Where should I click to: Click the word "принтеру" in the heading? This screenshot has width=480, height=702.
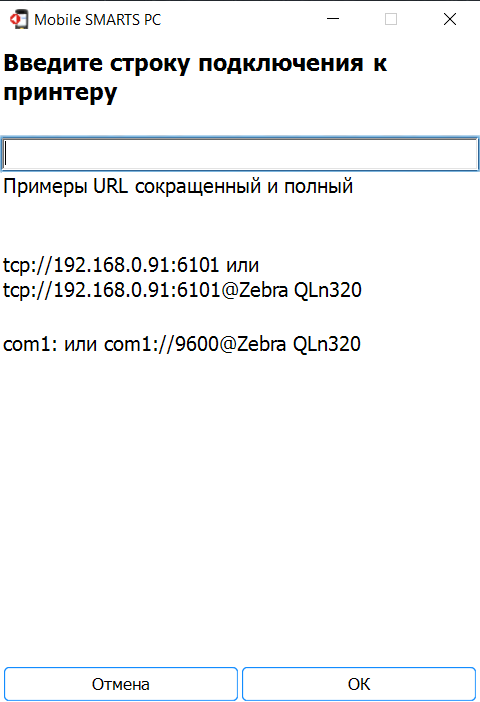tap(60, 93)
